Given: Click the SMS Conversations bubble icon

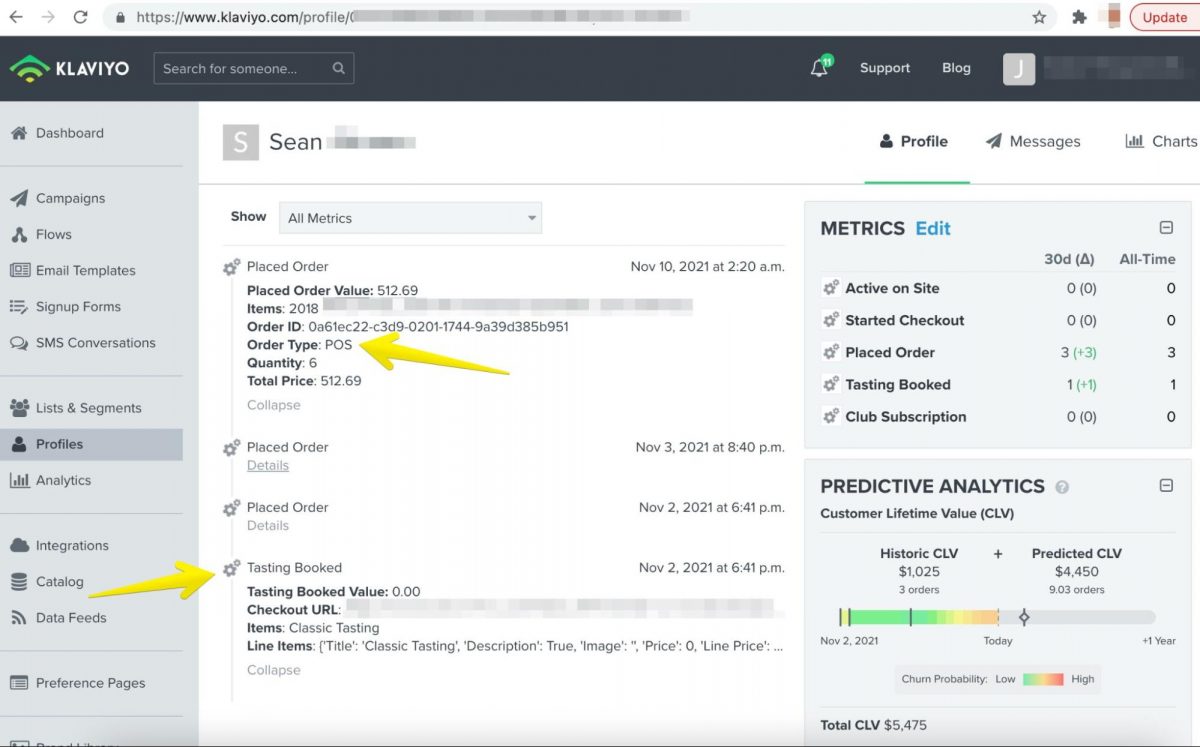Looking at the screenshot, I should 19,343.
